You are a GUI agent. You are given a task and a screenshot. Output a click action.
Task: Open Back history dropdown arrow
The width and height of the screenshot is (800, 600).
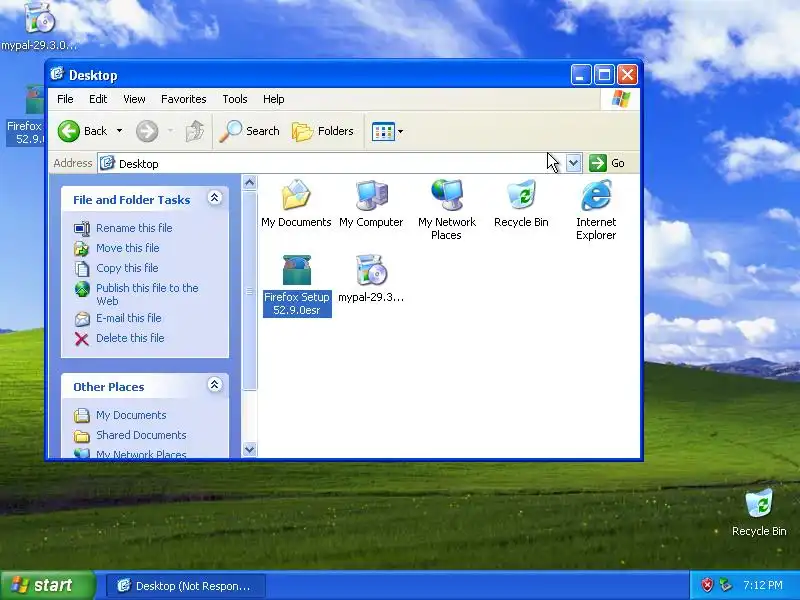tap(119, 131)
